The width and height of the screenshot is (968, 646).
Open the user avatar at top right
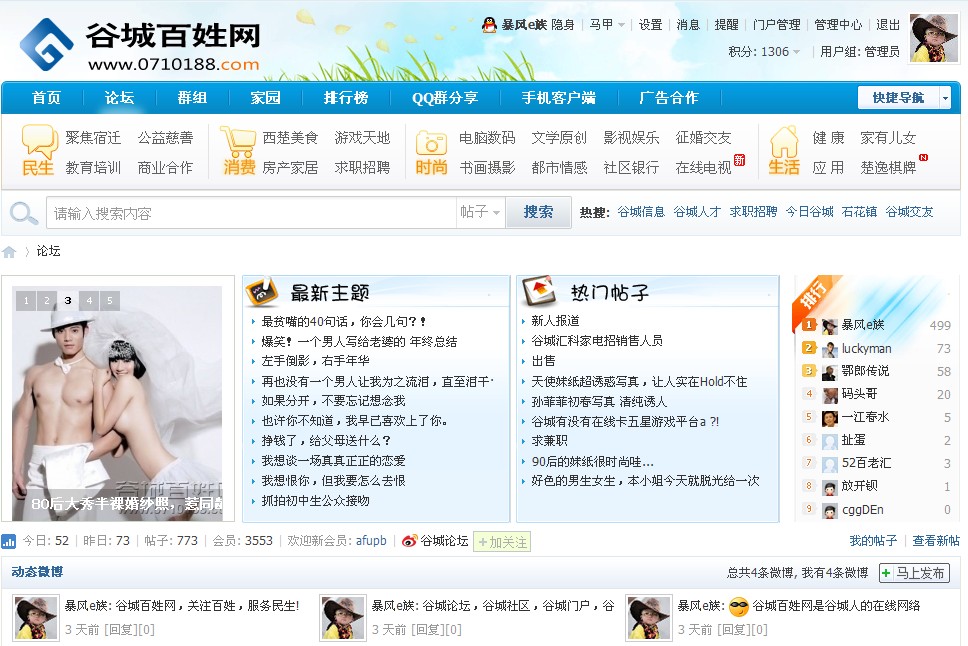pyautogui.click(x=934, y=38)
